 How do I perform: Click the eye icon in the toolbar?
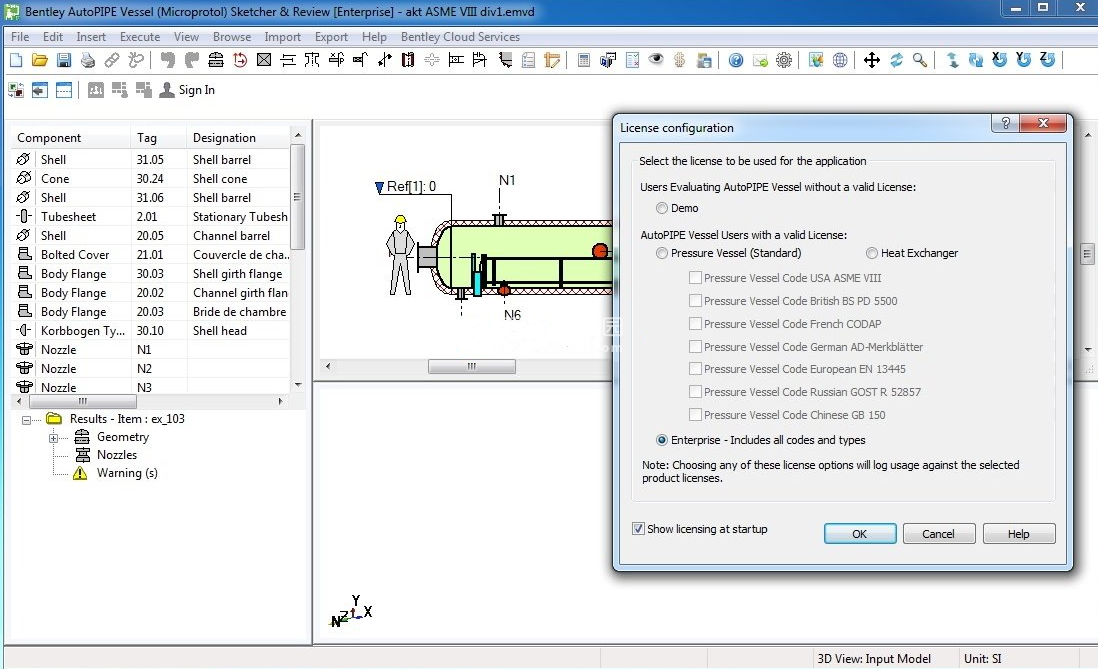pos(655,60)
